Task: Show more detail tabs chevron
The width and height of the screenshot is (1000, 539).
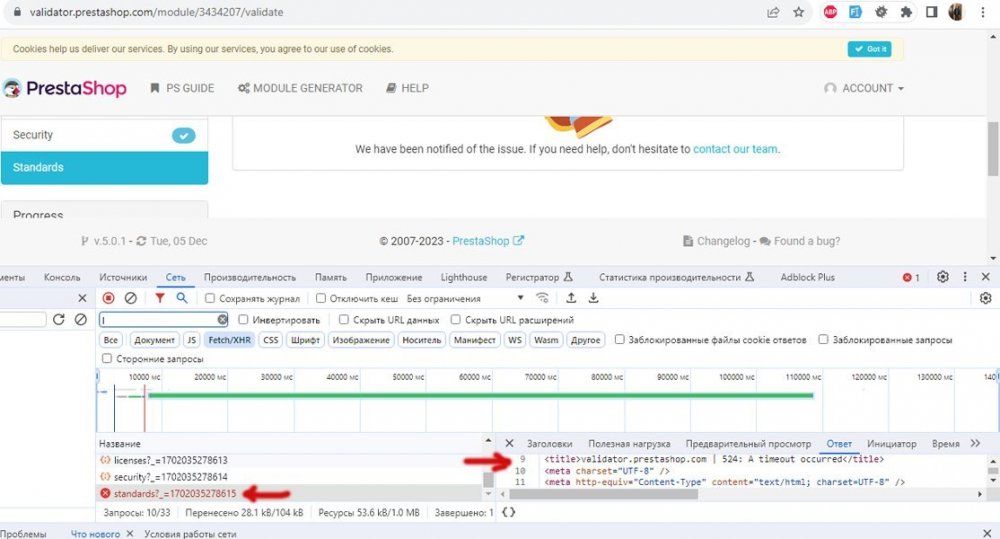Action: click(x=975, y=443)
